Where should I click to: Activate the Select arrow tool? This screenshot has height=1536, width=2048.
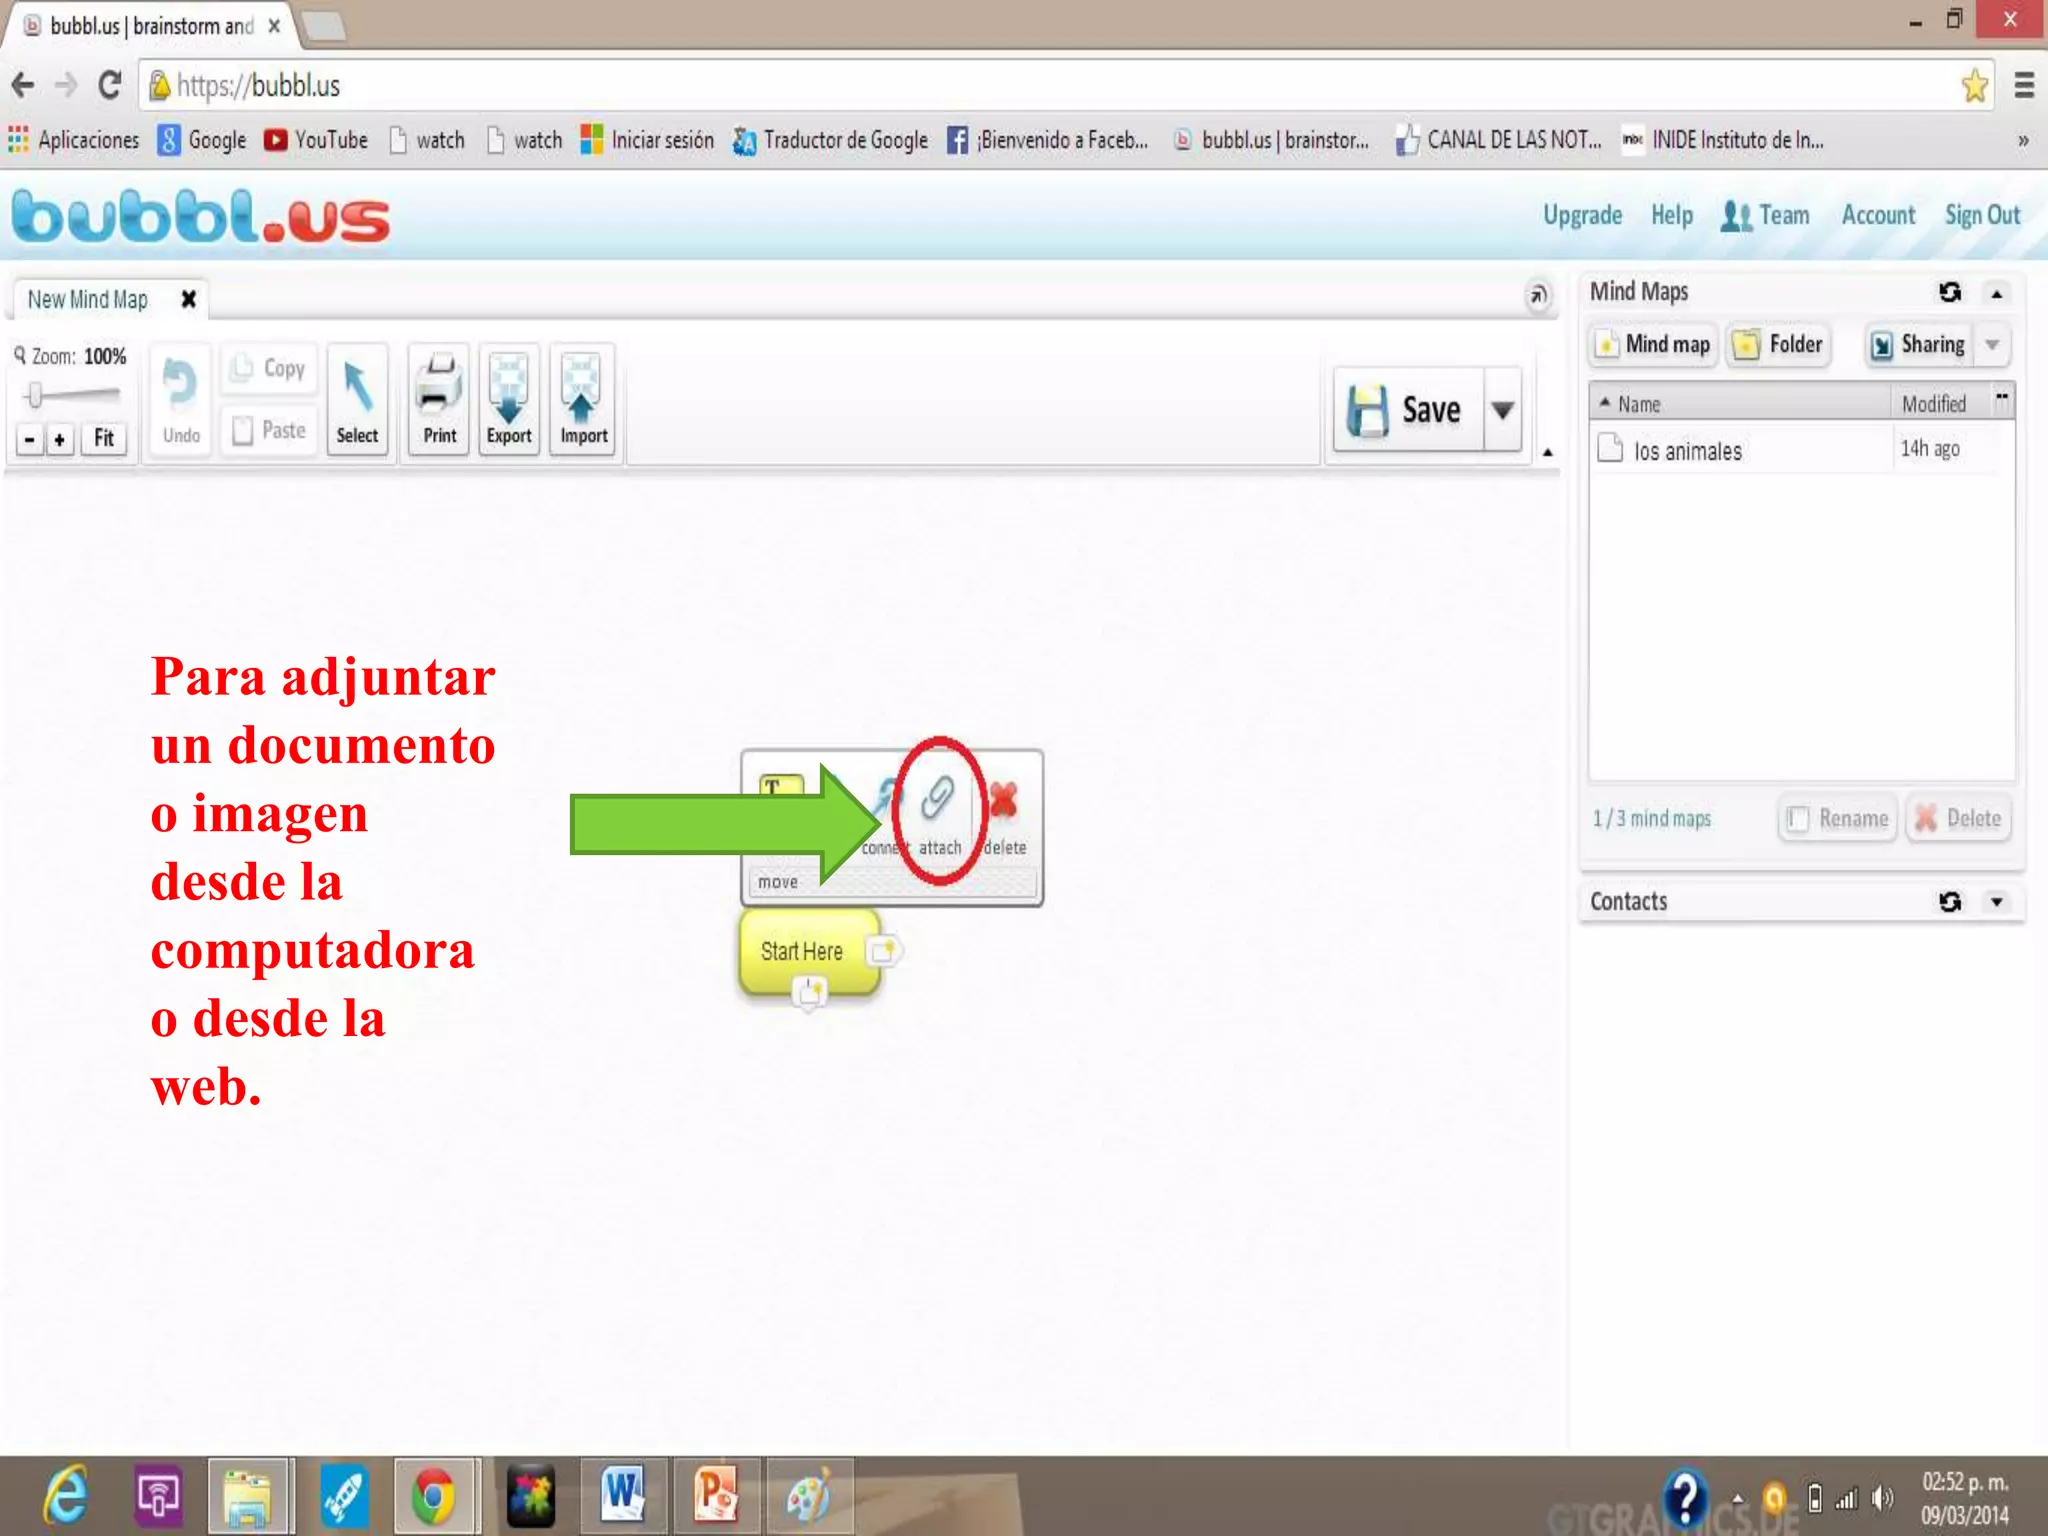(x=357, y=401)
